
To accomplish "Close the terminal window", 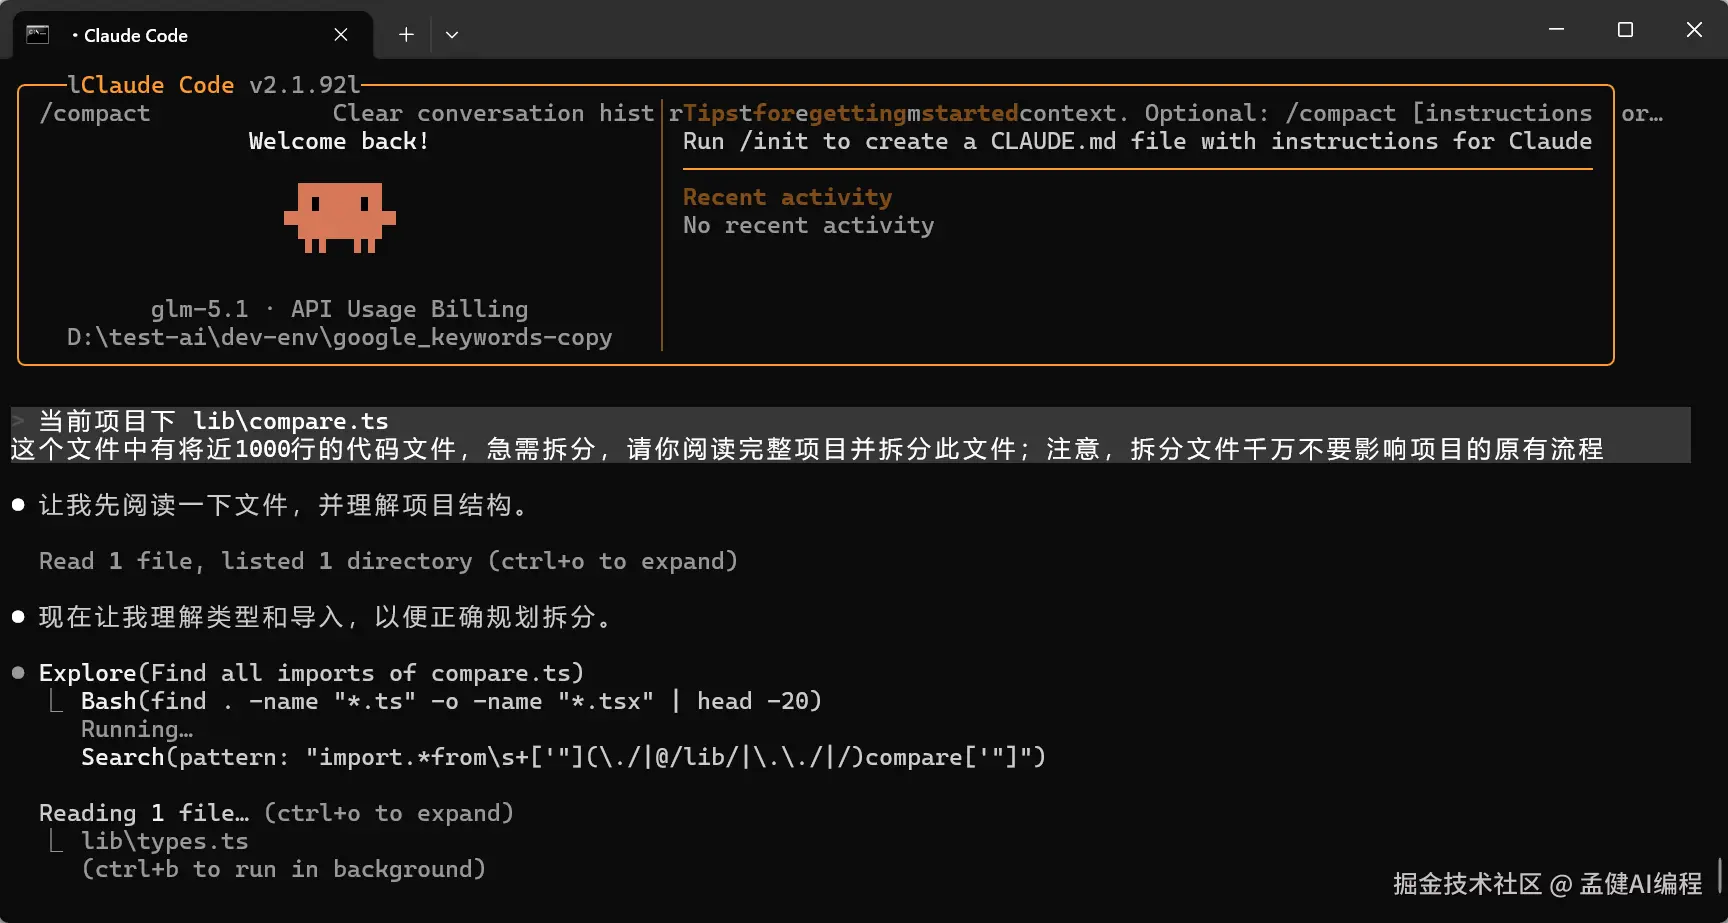I will [x=1694, y=30].
